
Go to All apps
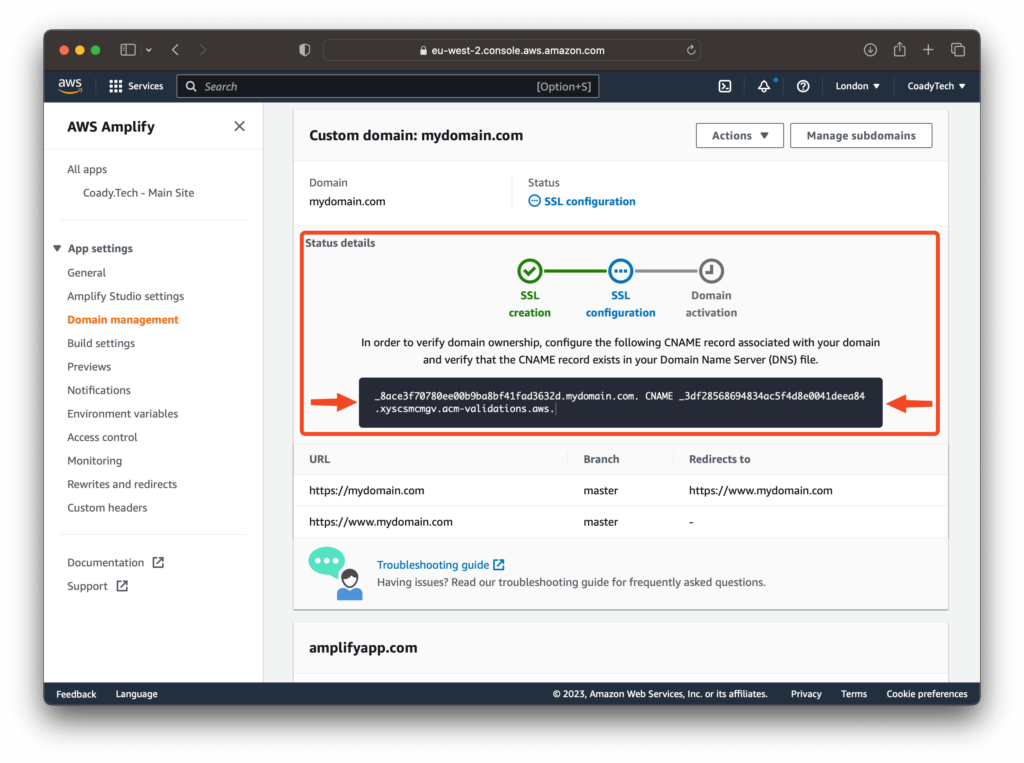click(x=87, y=169)
